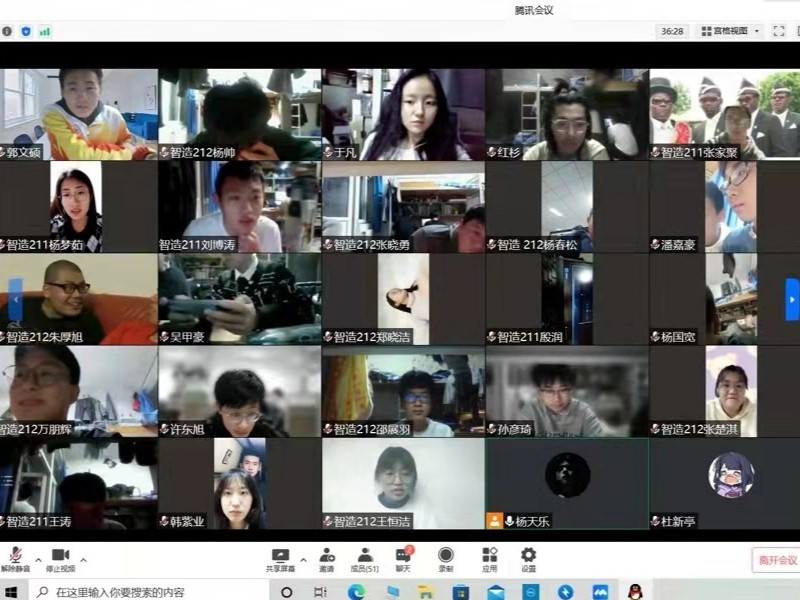
Task: Click the meeting info icon at top left
Action: click(x=7, y=31)
